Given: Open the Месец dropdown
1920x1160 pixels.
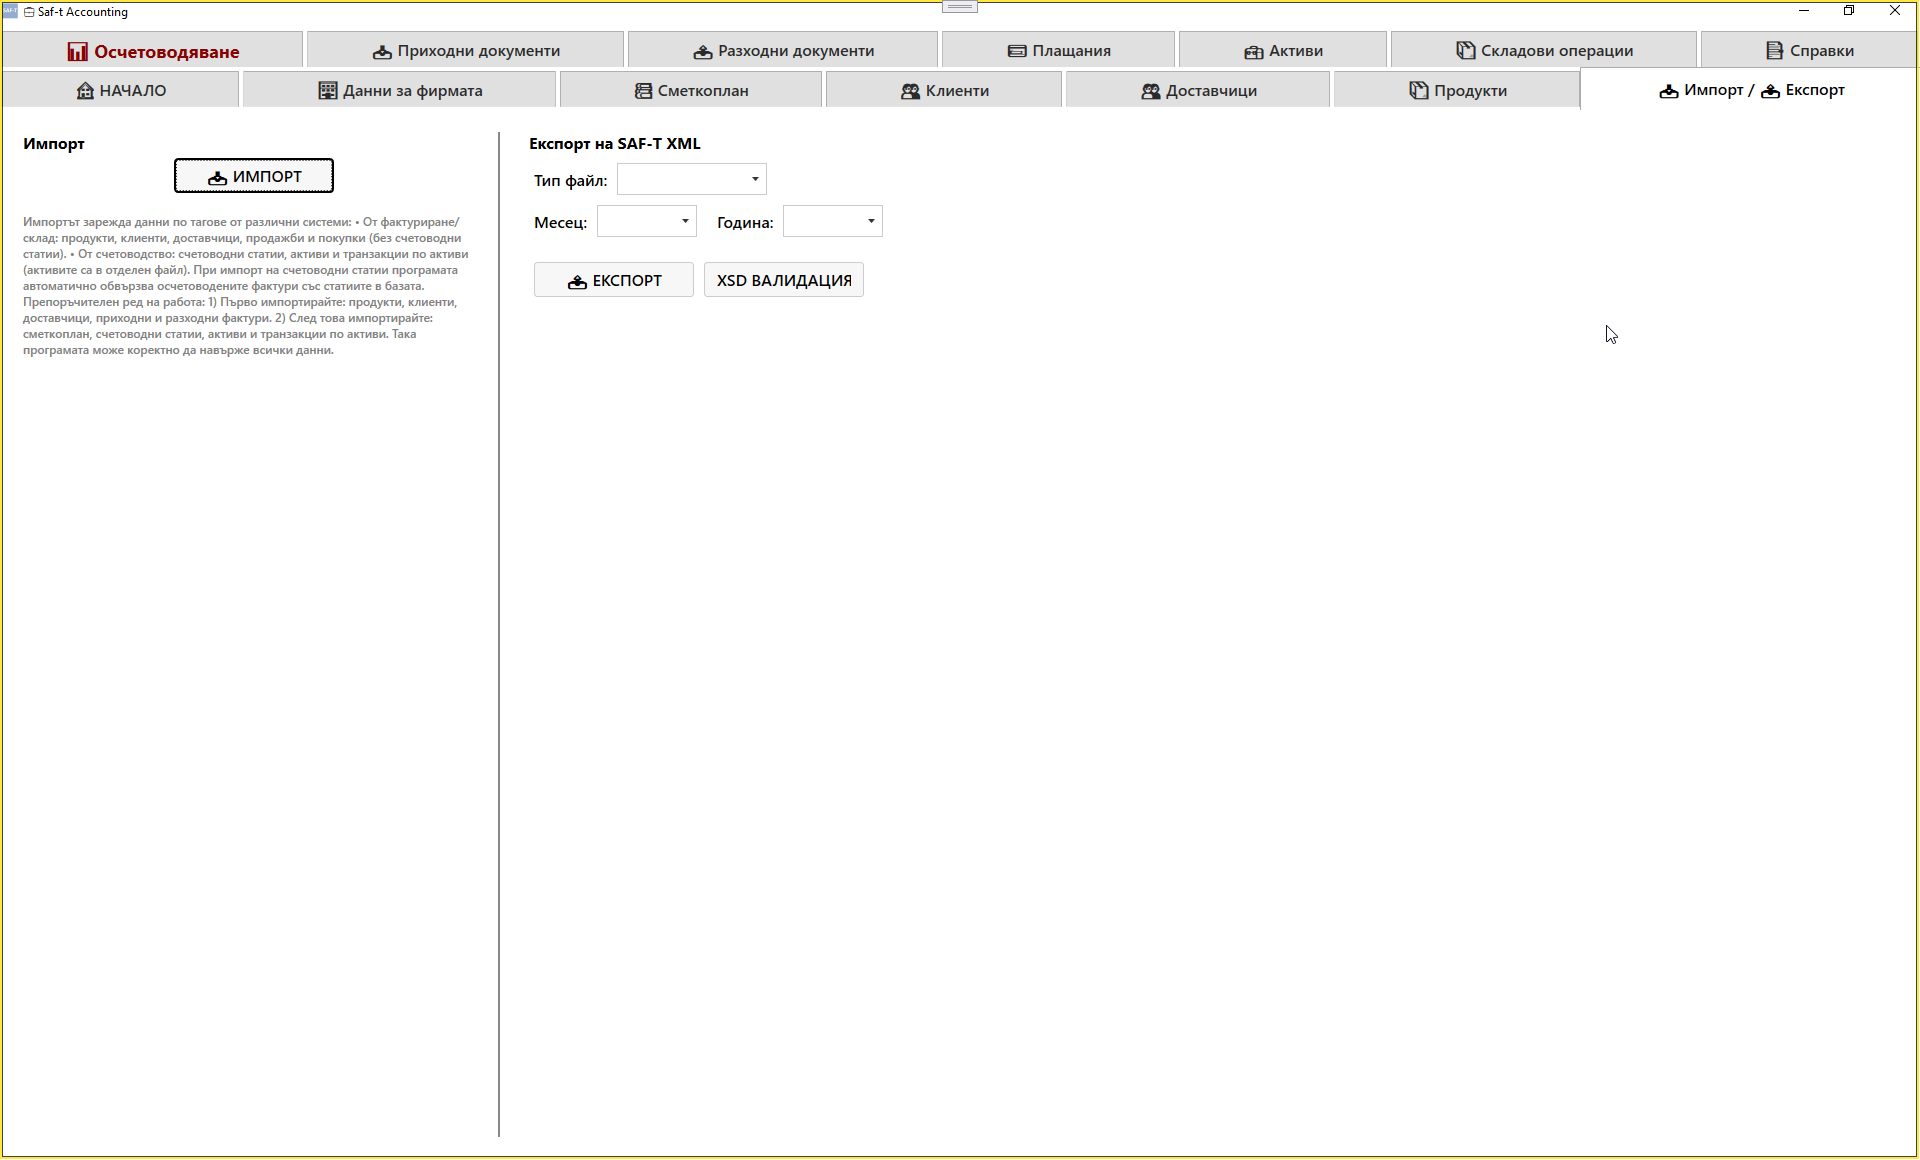Looking at the screenshot, I should click(x=647, y=221).
